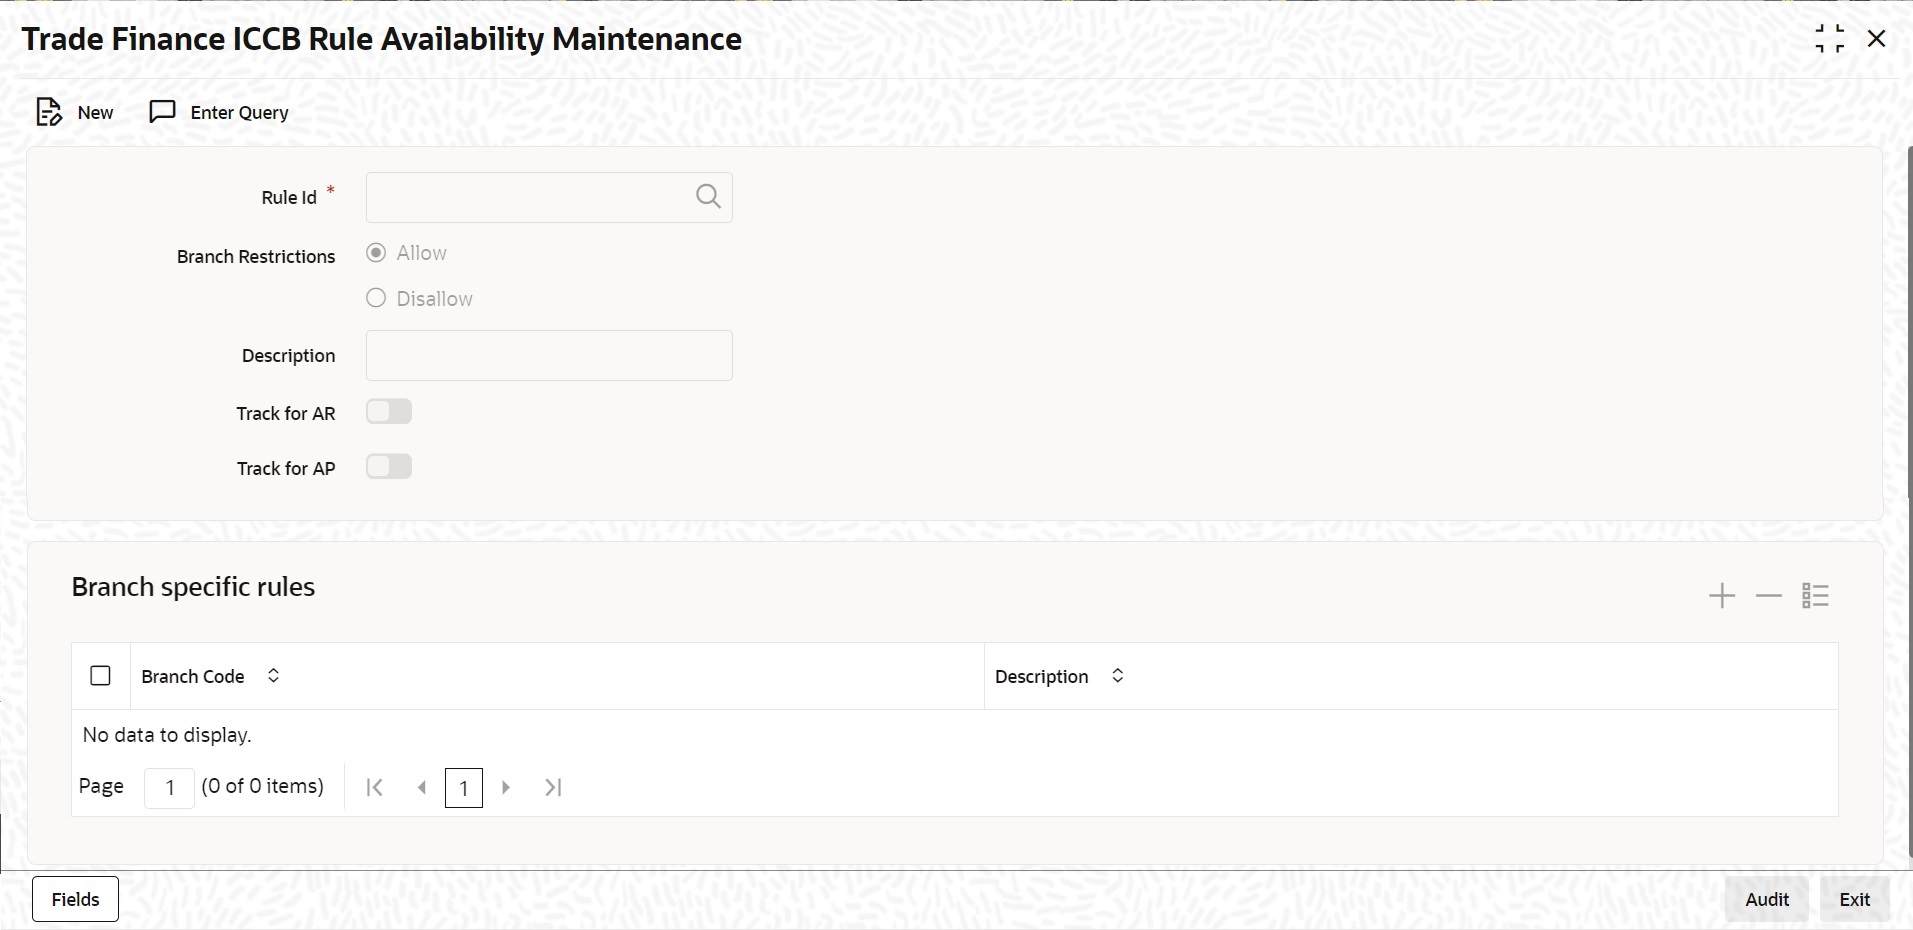Click inside the Description input field
Screen dimensions: 1913x930
pyautogui.click(x=549, y=355)
